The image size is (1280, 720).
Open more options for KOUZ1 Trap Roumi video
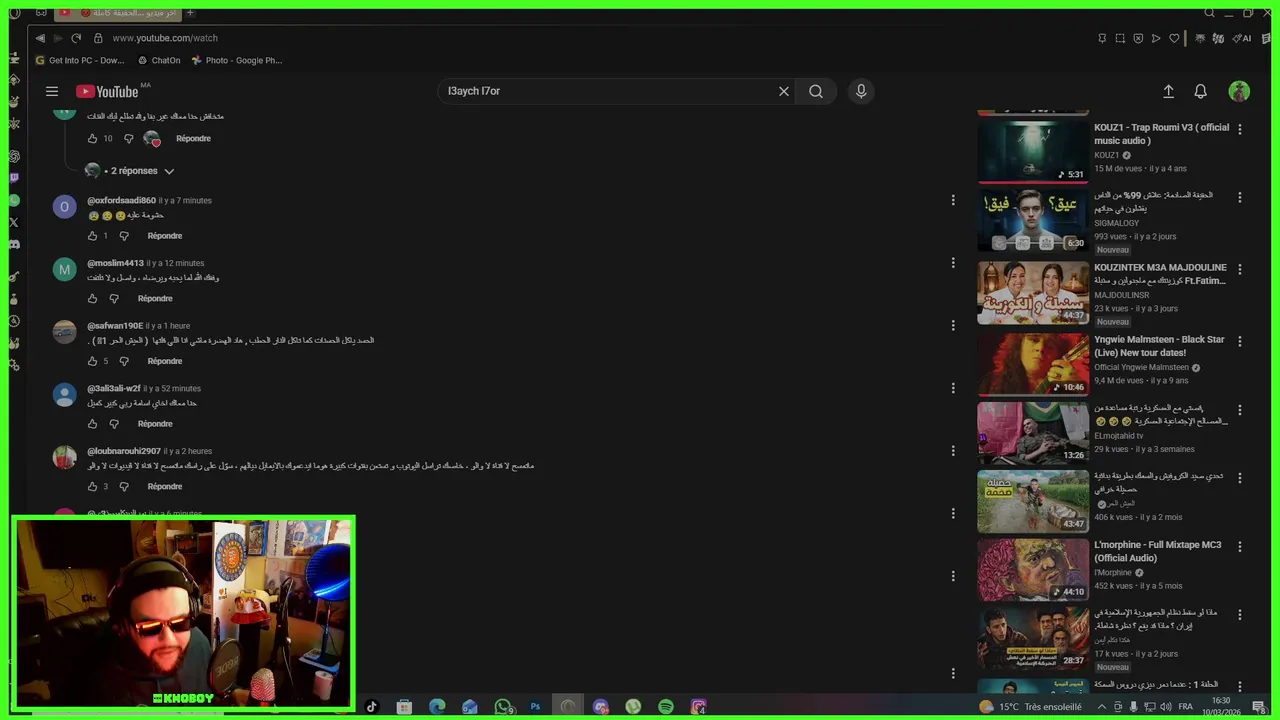pos(1240,129)
